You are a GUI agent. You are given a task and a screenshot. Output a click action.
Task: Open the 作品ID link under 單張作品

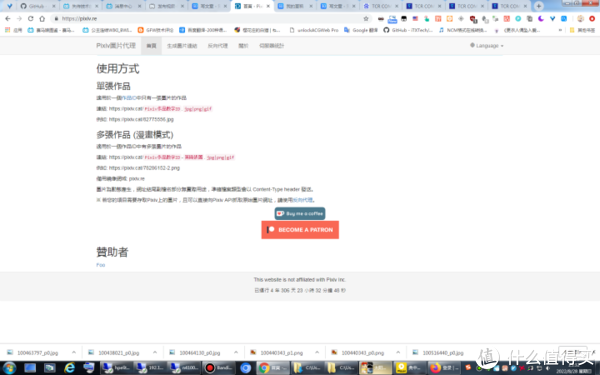(129, 98)
